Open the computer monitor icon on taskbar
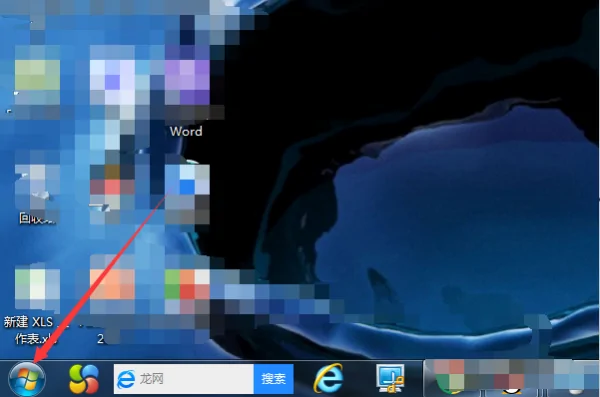 [x=390, y=378]
